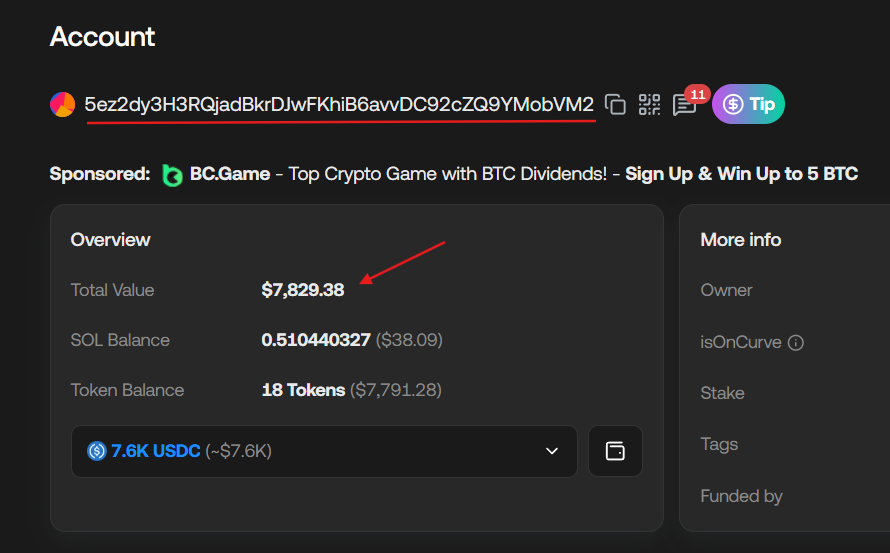Click the ($38.09) SOL value text
This screenshot has height=553, width=890.
pyautogui.click(x=409, y=340)
